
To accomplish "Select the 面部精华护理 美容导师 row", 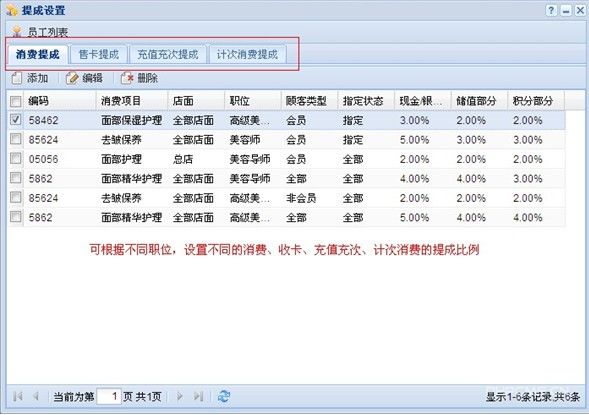I will (x=286, y=178).
